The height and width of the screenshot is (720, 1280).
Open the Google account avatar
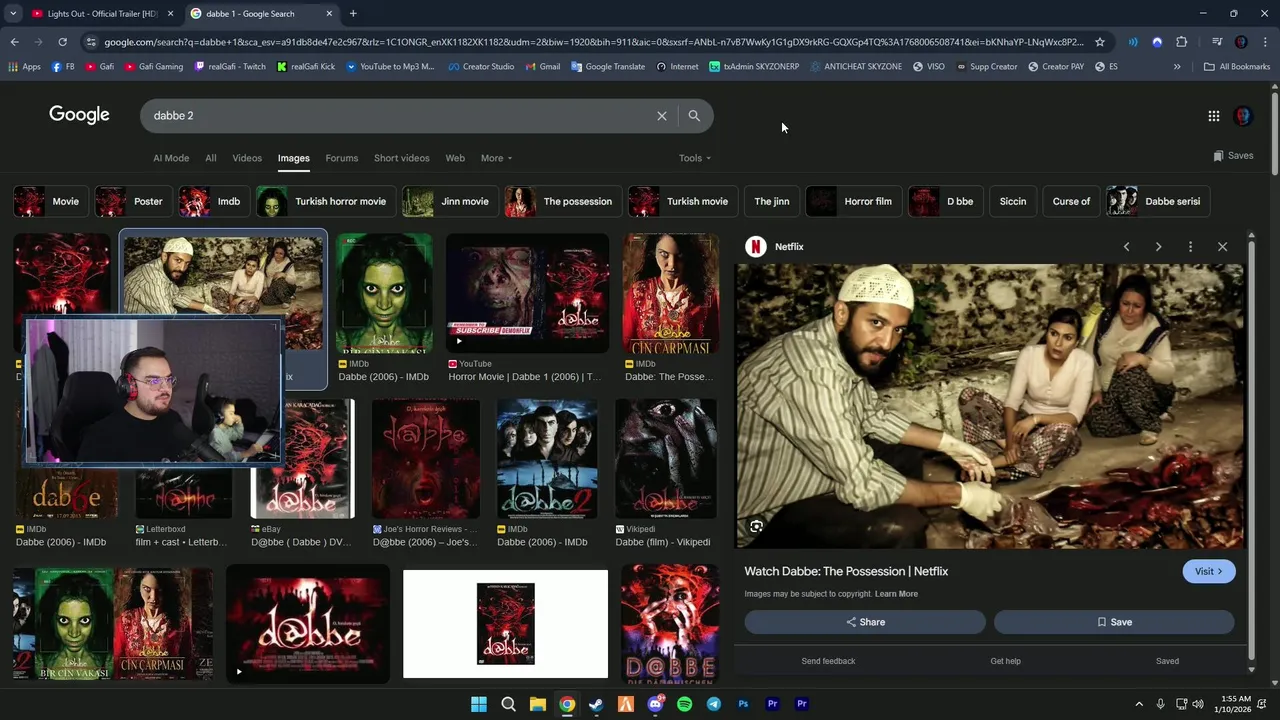pos(1243,116)
